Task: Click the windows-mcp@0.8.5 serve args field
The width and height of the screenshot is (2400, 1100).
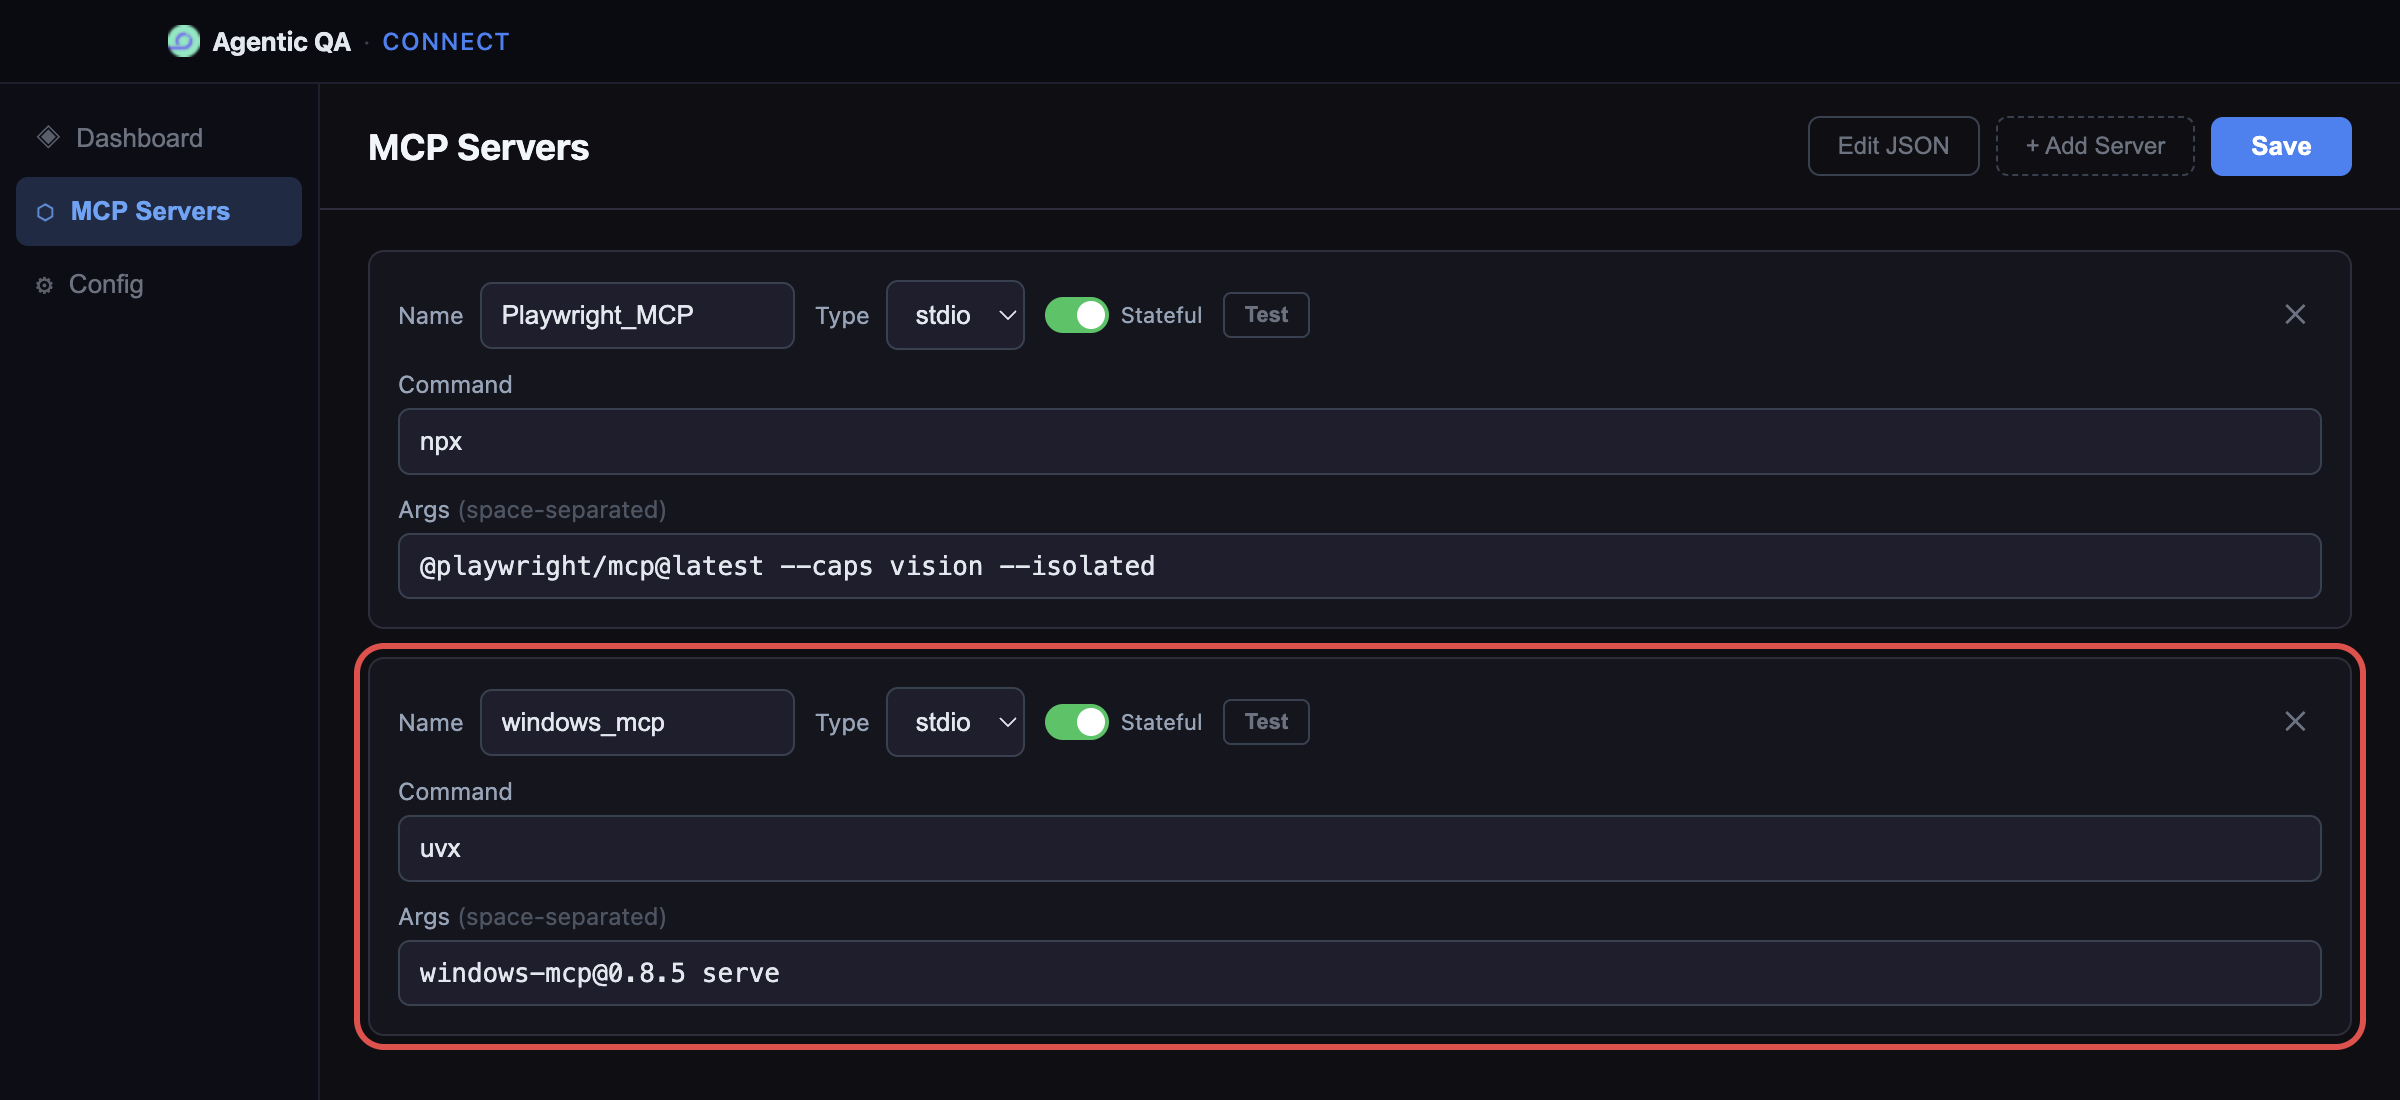Action: (1359, 973)
